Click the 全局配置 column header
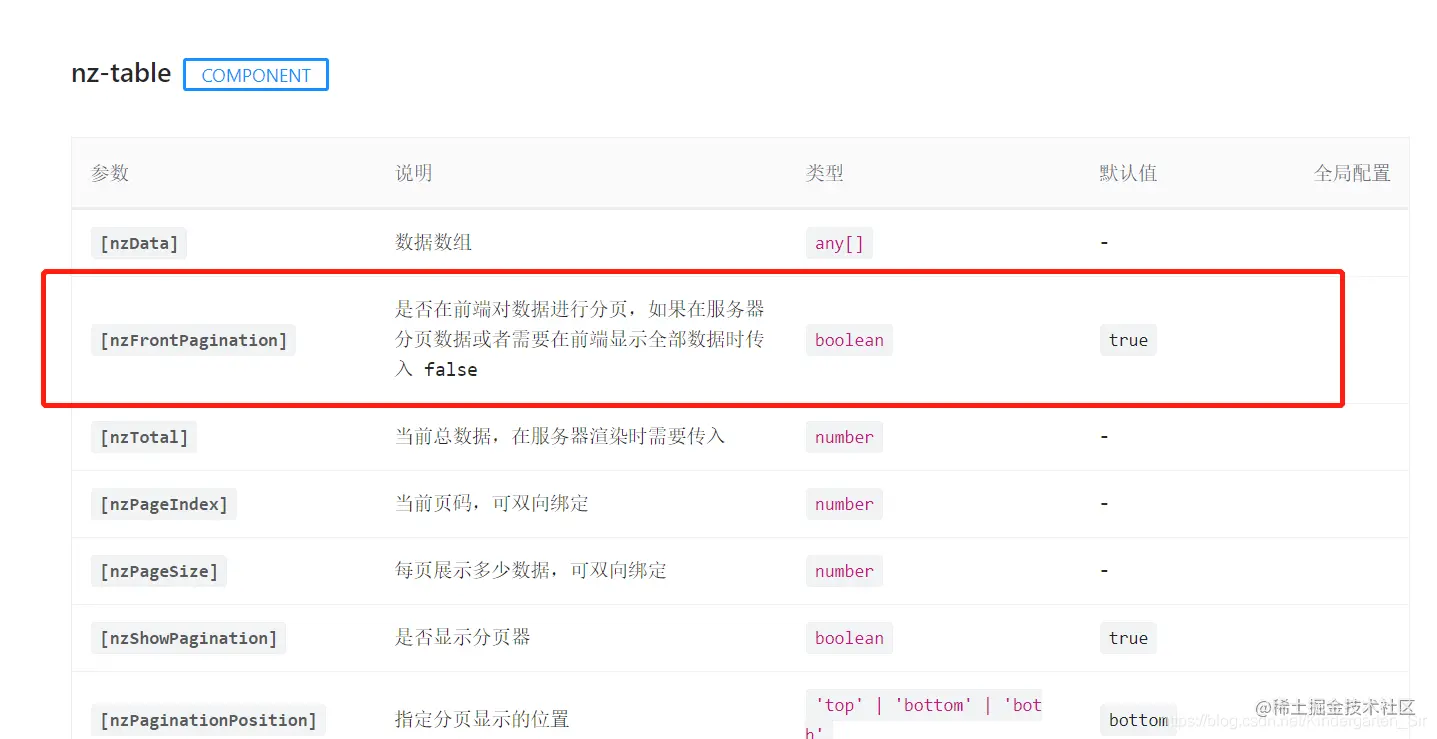This screenshot has height=739, width=1437. click(1352, 173)
